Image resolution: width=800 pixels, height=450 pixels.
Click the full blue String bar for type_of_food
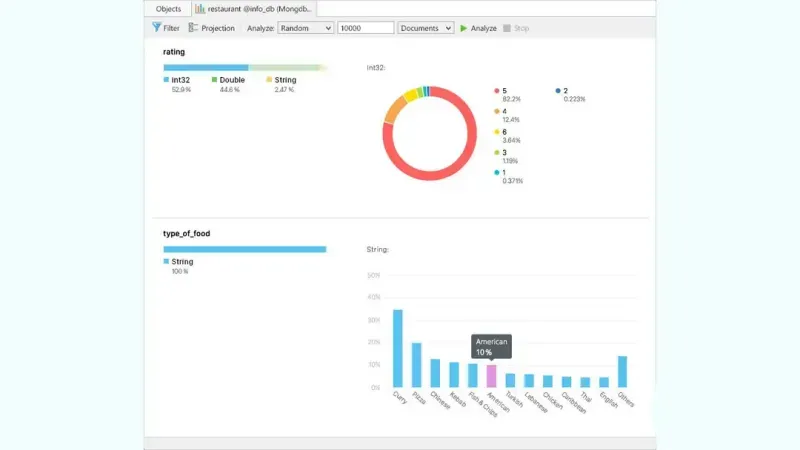pyautogui.click(x=245, y=249)
